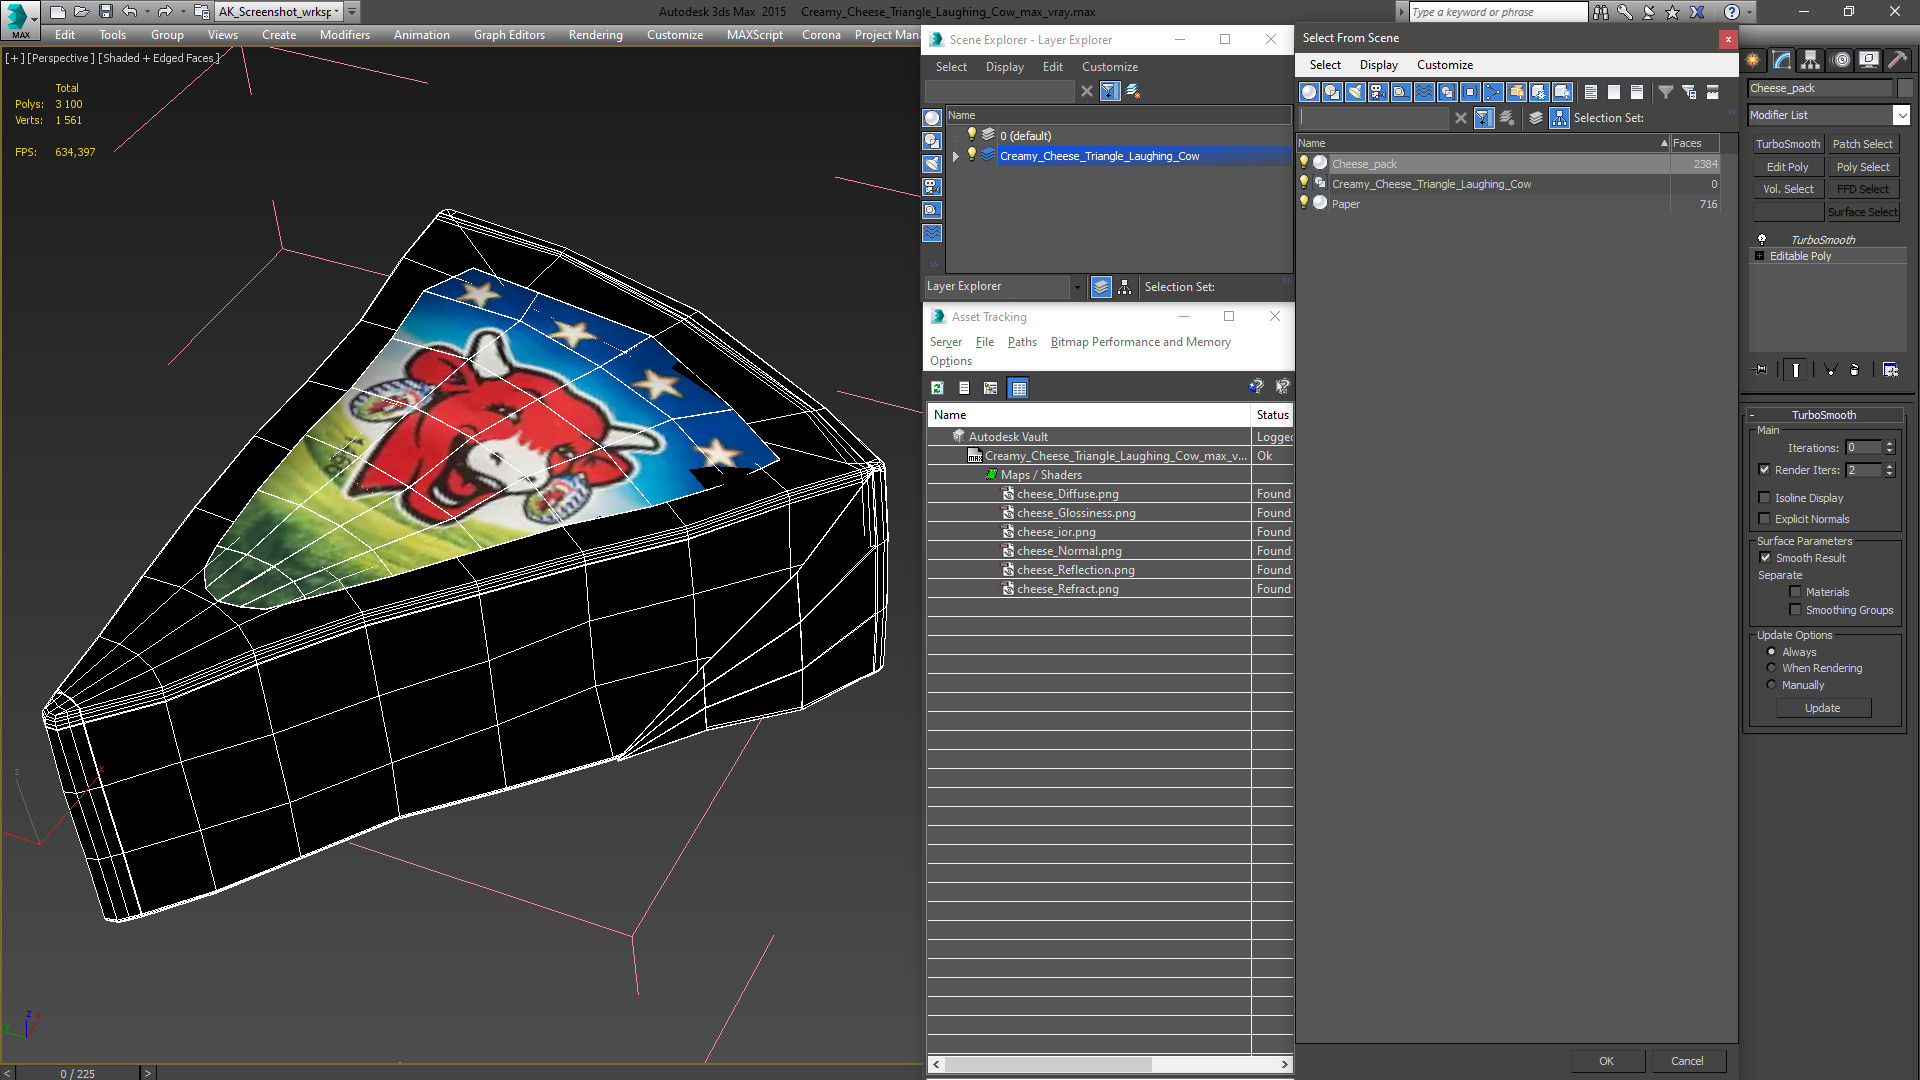Click Edit Poly modifier button

1788,167
